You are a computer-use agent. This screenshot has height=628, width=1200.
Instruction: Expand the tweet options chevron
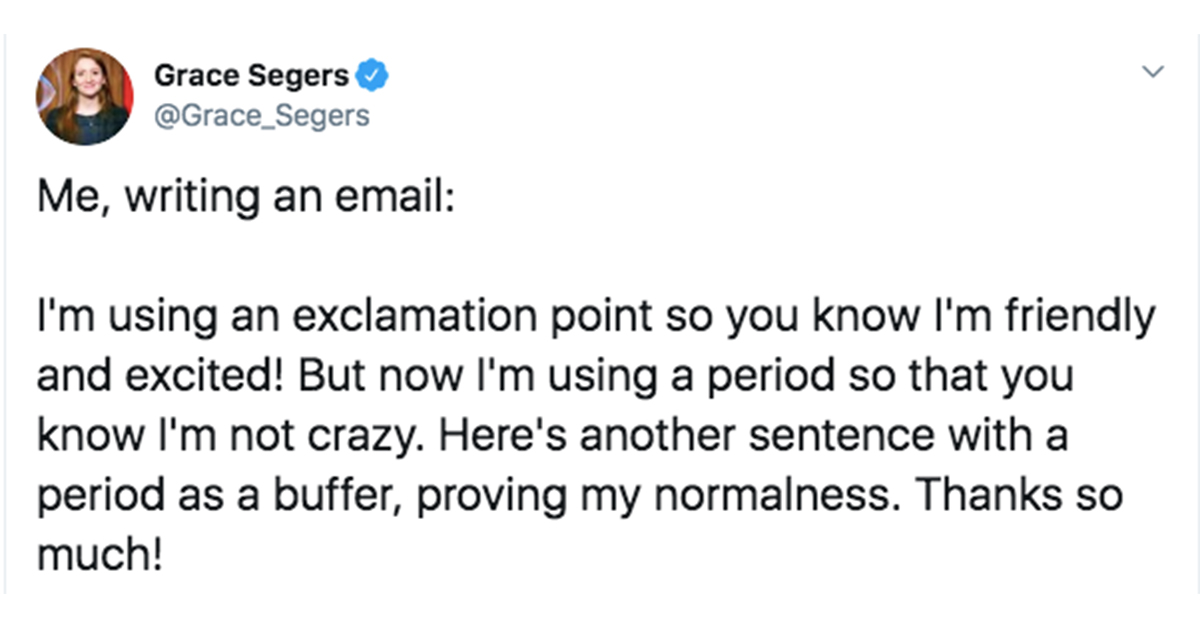point(1153,73)
